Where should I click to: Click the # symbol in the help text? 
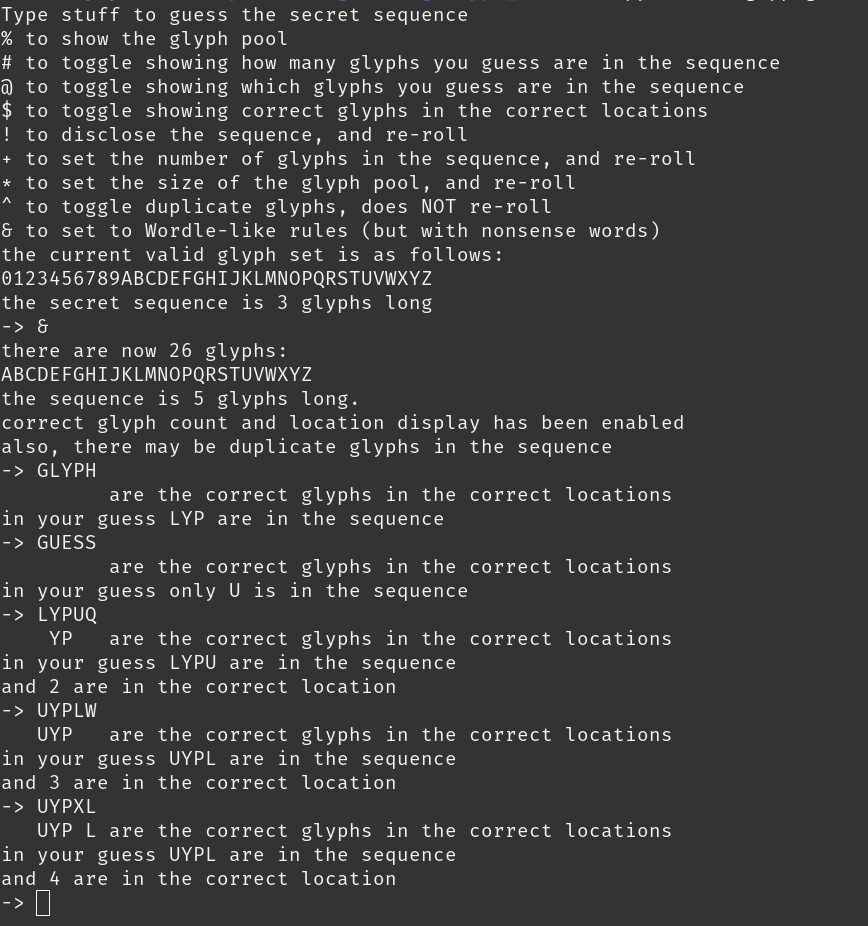pyautogui.click(x=7, y=63)
